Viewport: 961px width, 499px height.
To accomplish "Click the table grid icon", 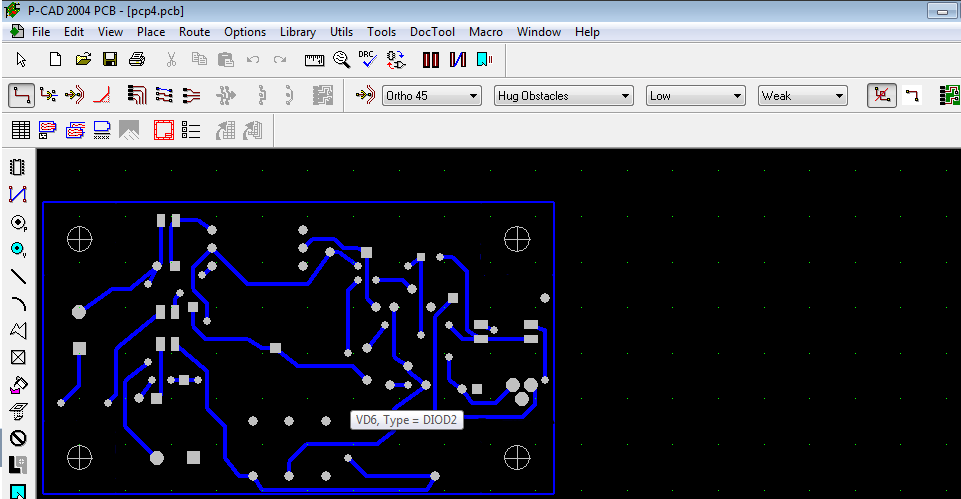I will pyautogui.click(x=21, y=130).
